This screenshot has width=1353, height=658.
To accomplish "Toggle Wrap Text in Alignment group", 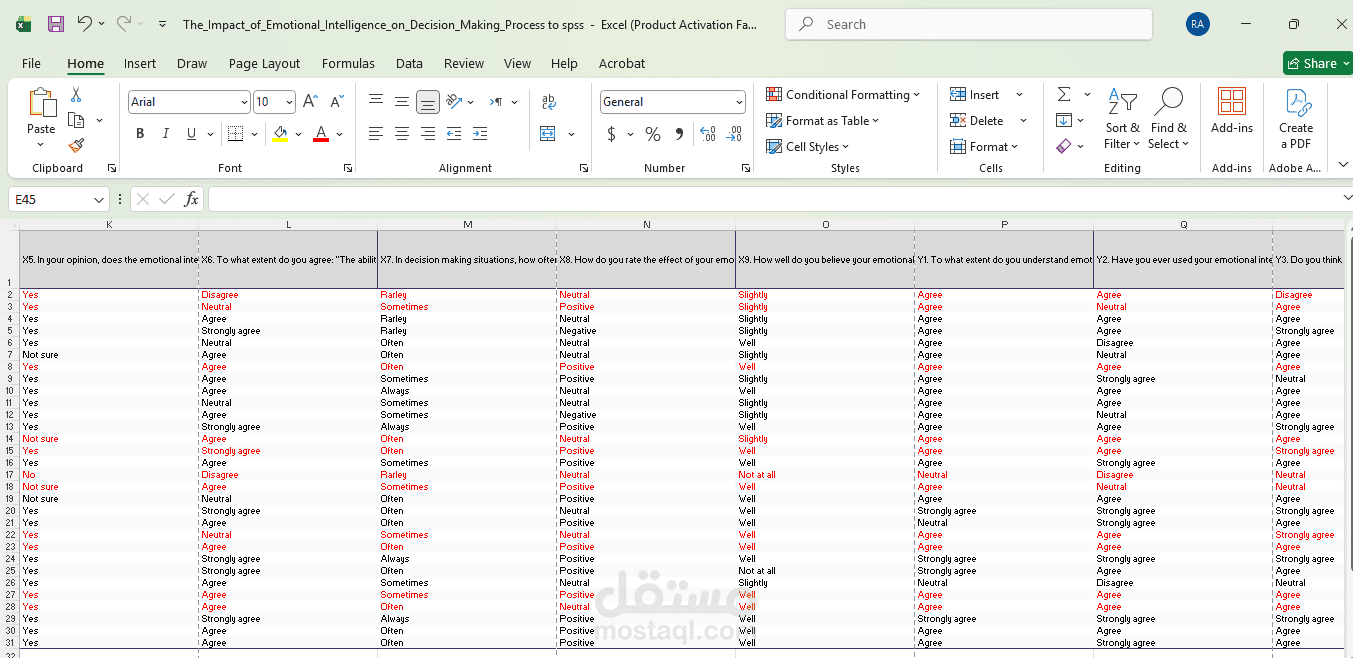I will (548, 102).
